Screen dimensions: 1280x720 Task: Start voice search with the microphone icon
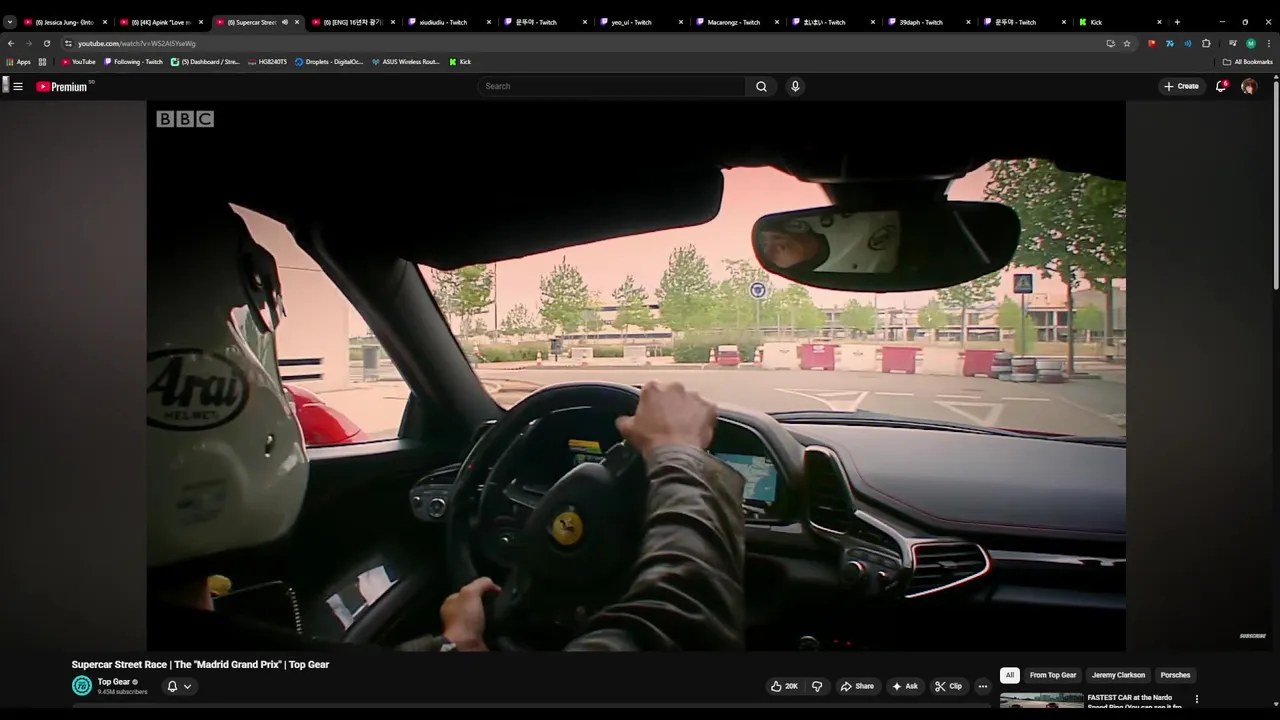pyautogui.click(x=795, y=86)
